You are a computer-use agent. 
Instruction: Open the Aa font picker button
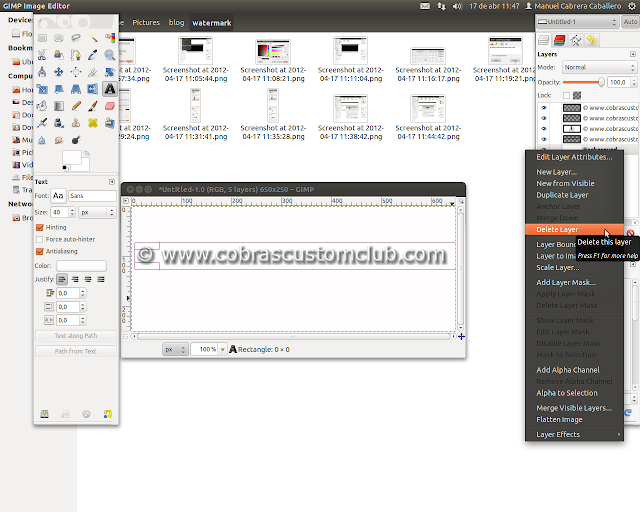(x=58, y=196)
